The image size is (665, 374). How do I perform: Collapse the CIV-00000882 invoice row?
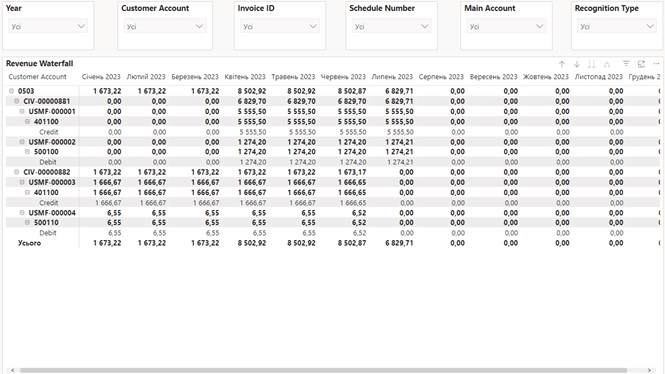pos(17,172)
